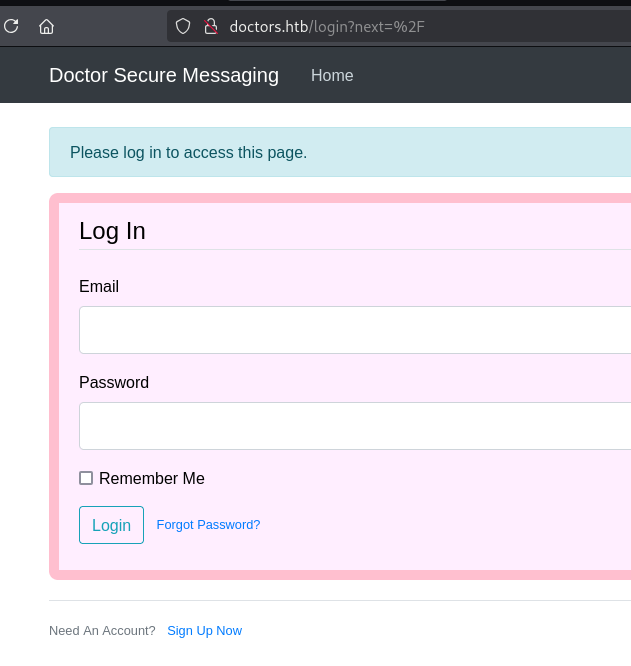631x666 pixels.
Task: Click the Password field label
Action: 114,382
